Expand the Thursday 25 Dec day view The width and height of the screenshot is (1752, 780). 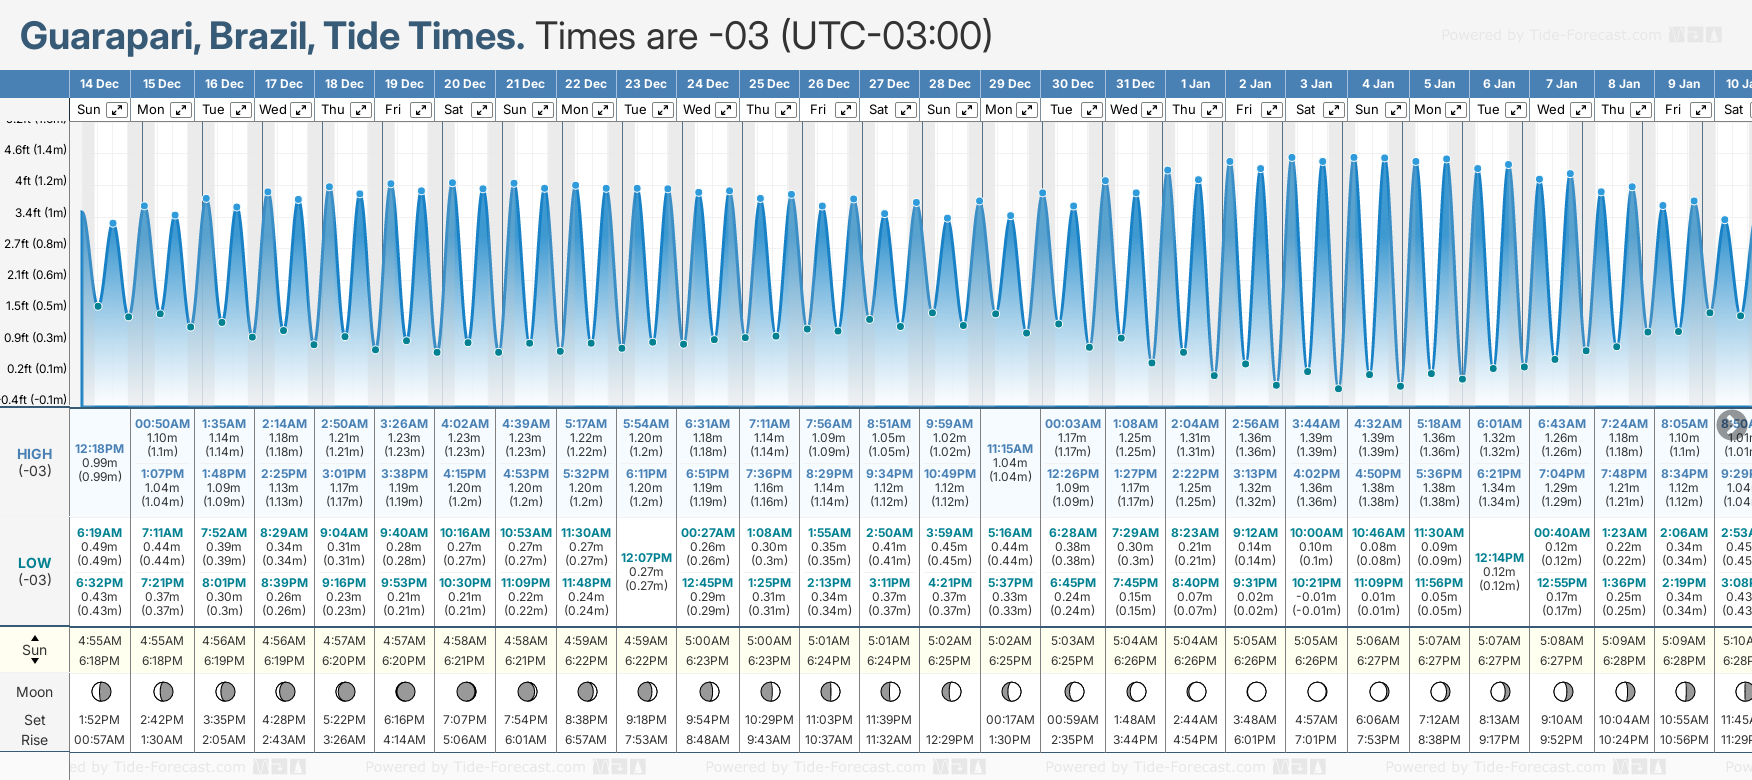point(786,110)
